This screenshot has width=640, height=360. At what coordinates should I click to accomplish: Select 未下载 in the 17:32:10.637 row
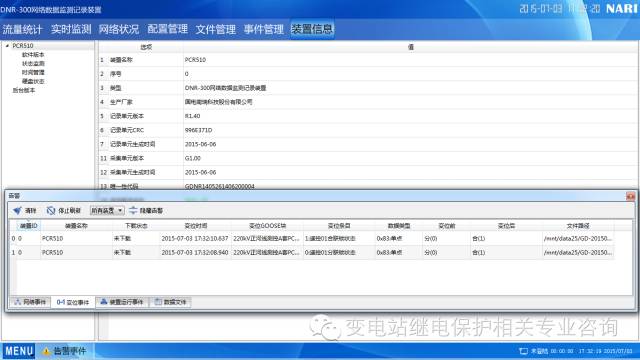122,238
